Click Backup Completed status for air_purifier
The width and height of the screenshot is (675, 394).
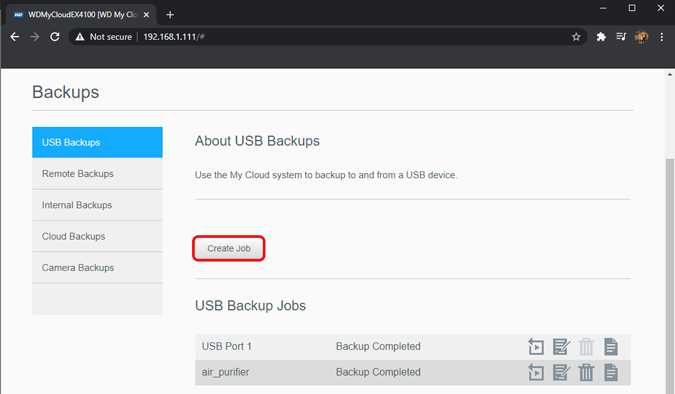point(378,372)
